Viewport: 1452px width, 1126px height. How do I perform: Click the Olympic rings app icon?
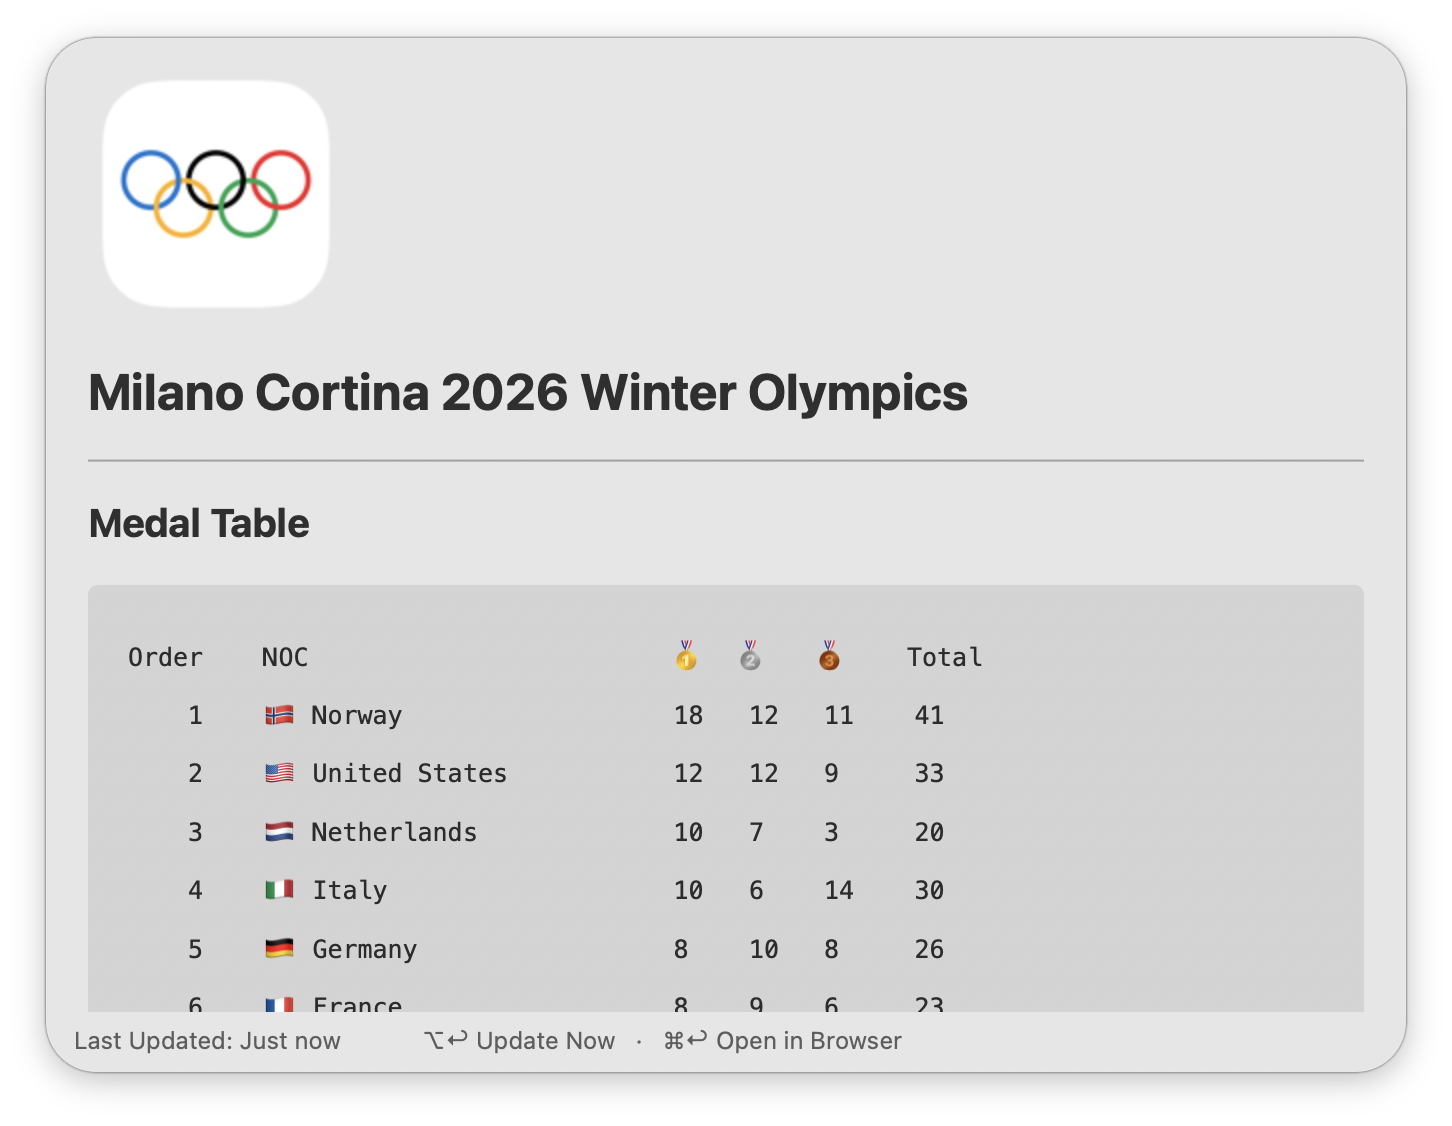tap(216, 194)
